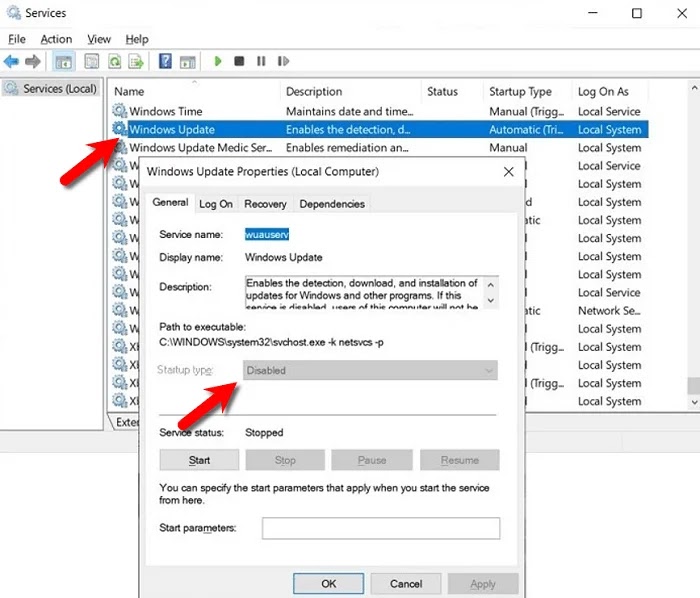Viewport: 700px width, 598px height.
Task: Open the Properties sheet toolbar icon
Action: point(92,61)
